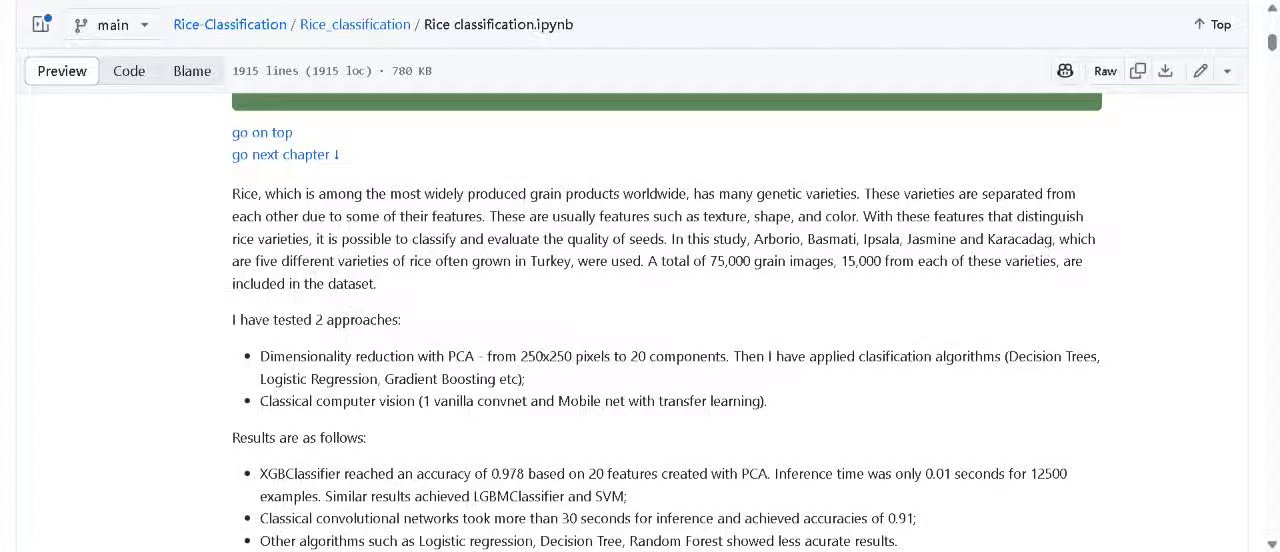Switch to the Preview tab

tap(62, 71)
